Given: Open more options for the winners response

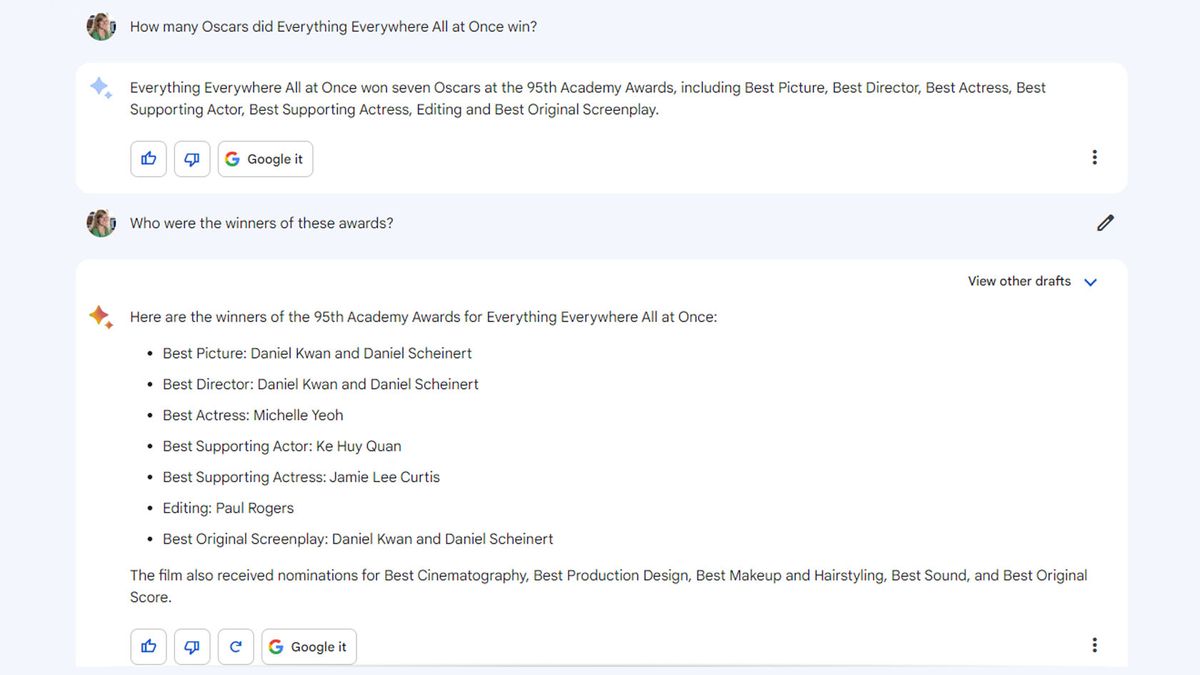Looking at the screenshot, I should pyautogui.click(x=1094, y=645).
